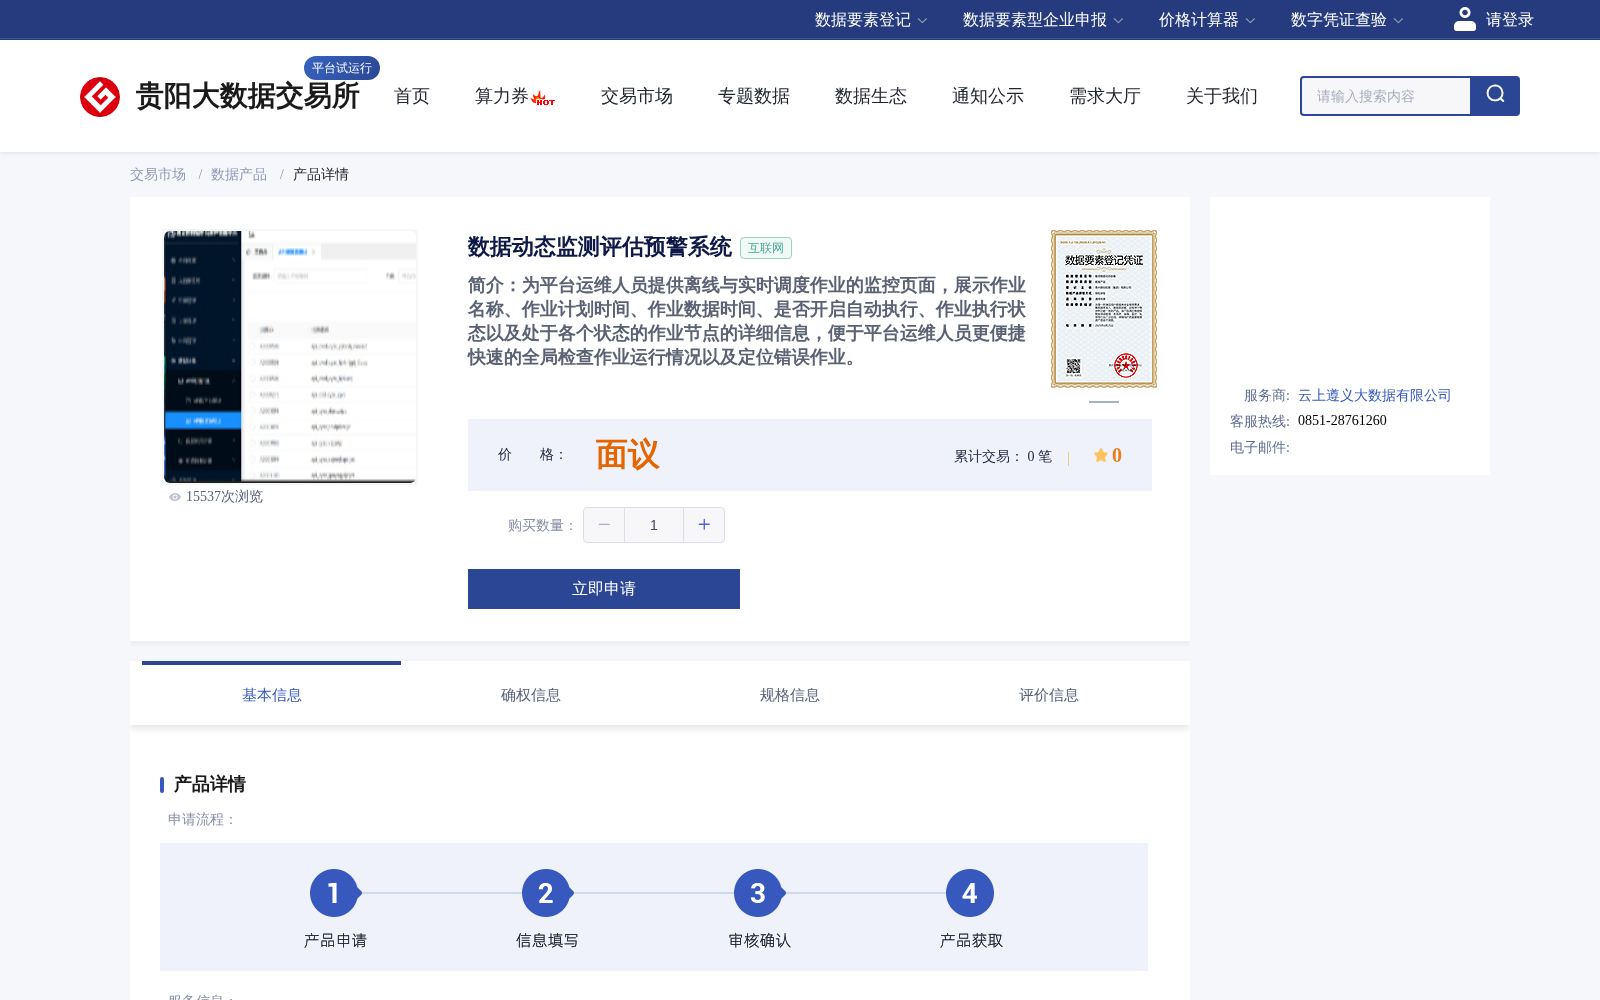Open 交易市场 navigation item

coord(637,96)
